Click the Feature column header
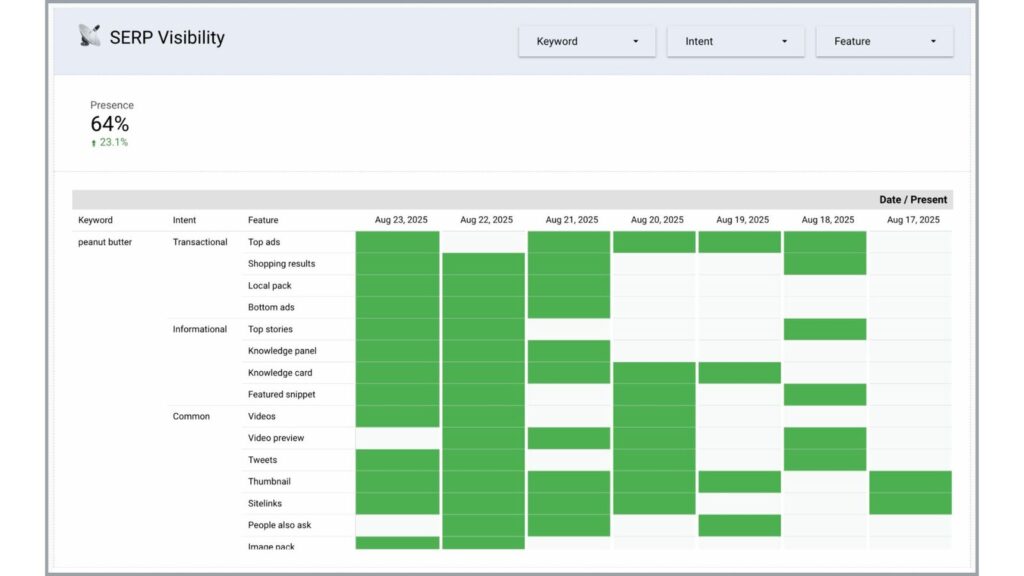Screen dimensions: 1024x576 [x=263, y=220]
